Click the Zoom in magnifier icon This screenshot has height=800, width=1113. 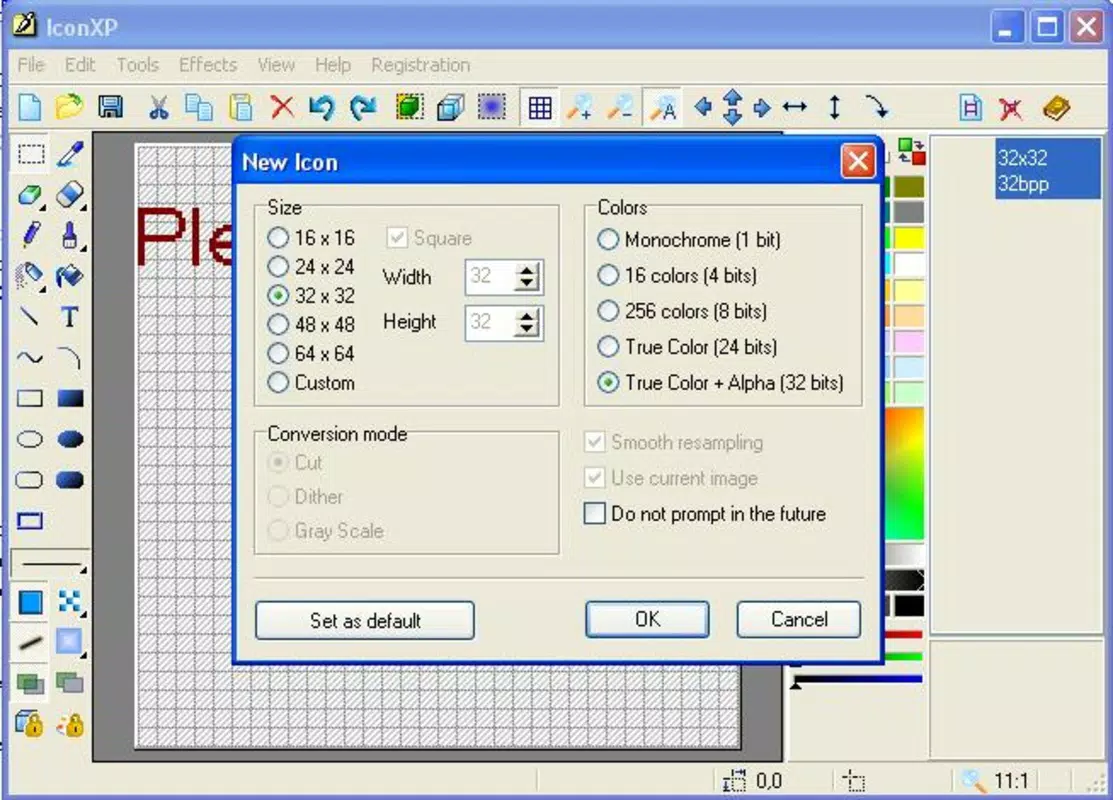[x=580, y=108]
